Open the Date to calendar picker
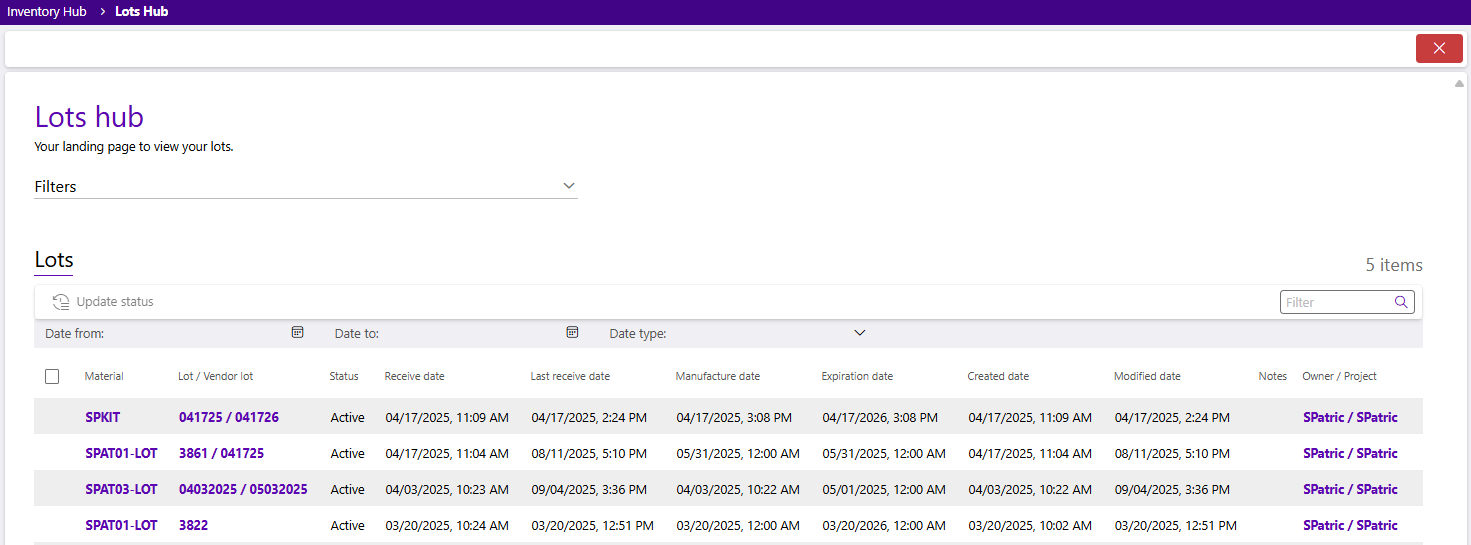The height and width of the screenshot is (545, 1471). click(x=572, y=333)
